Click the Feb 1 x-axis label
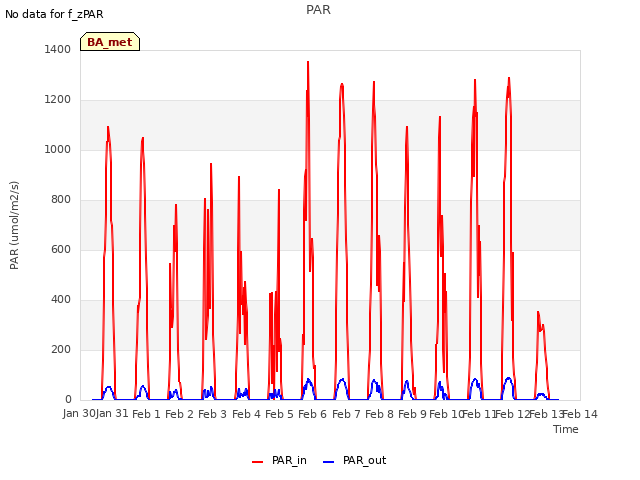The height and width of the screenshot is (480, 640). pyautogui.click(x=146, y=414)
